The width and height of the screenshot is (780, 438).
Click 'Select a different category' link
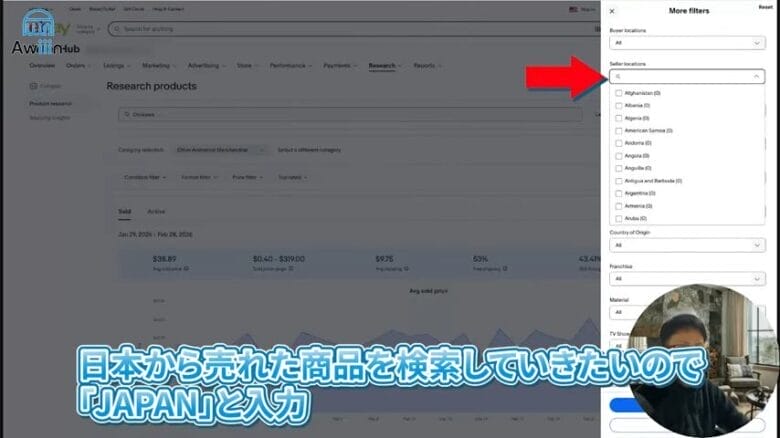[x=309, y=150]
